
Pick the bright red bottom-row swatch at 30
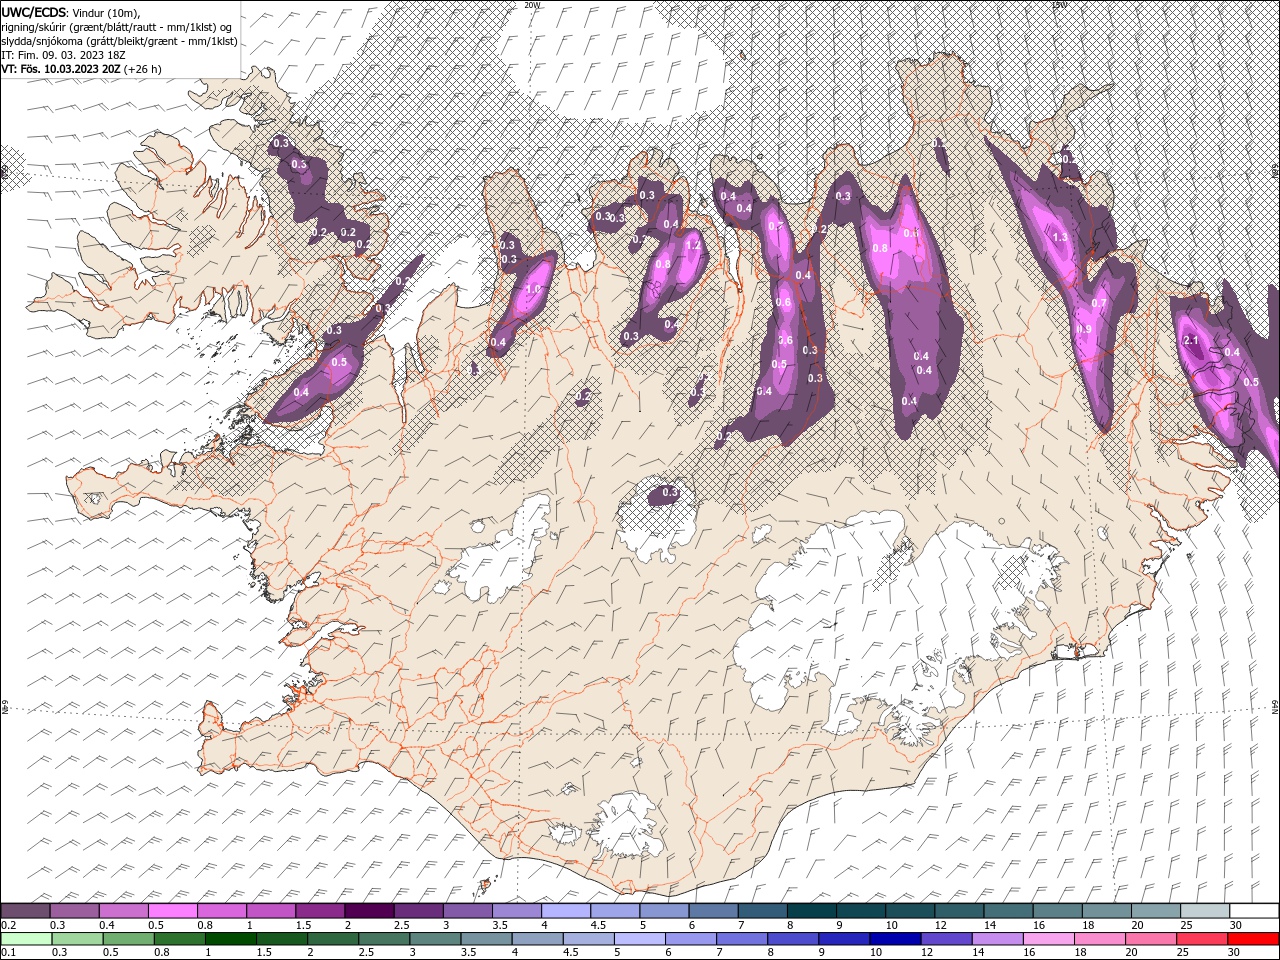pos(1254,939)
